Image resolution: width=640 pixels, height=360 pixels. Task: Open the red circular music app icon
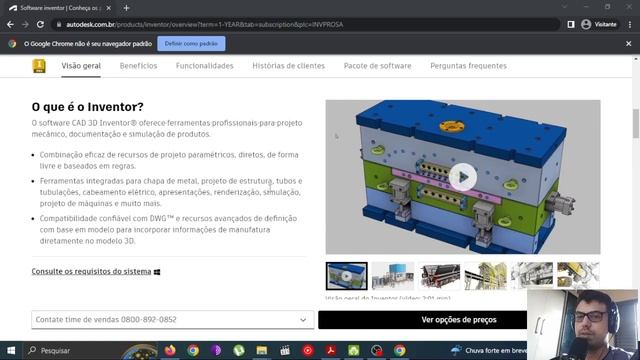tap(308, 351)
